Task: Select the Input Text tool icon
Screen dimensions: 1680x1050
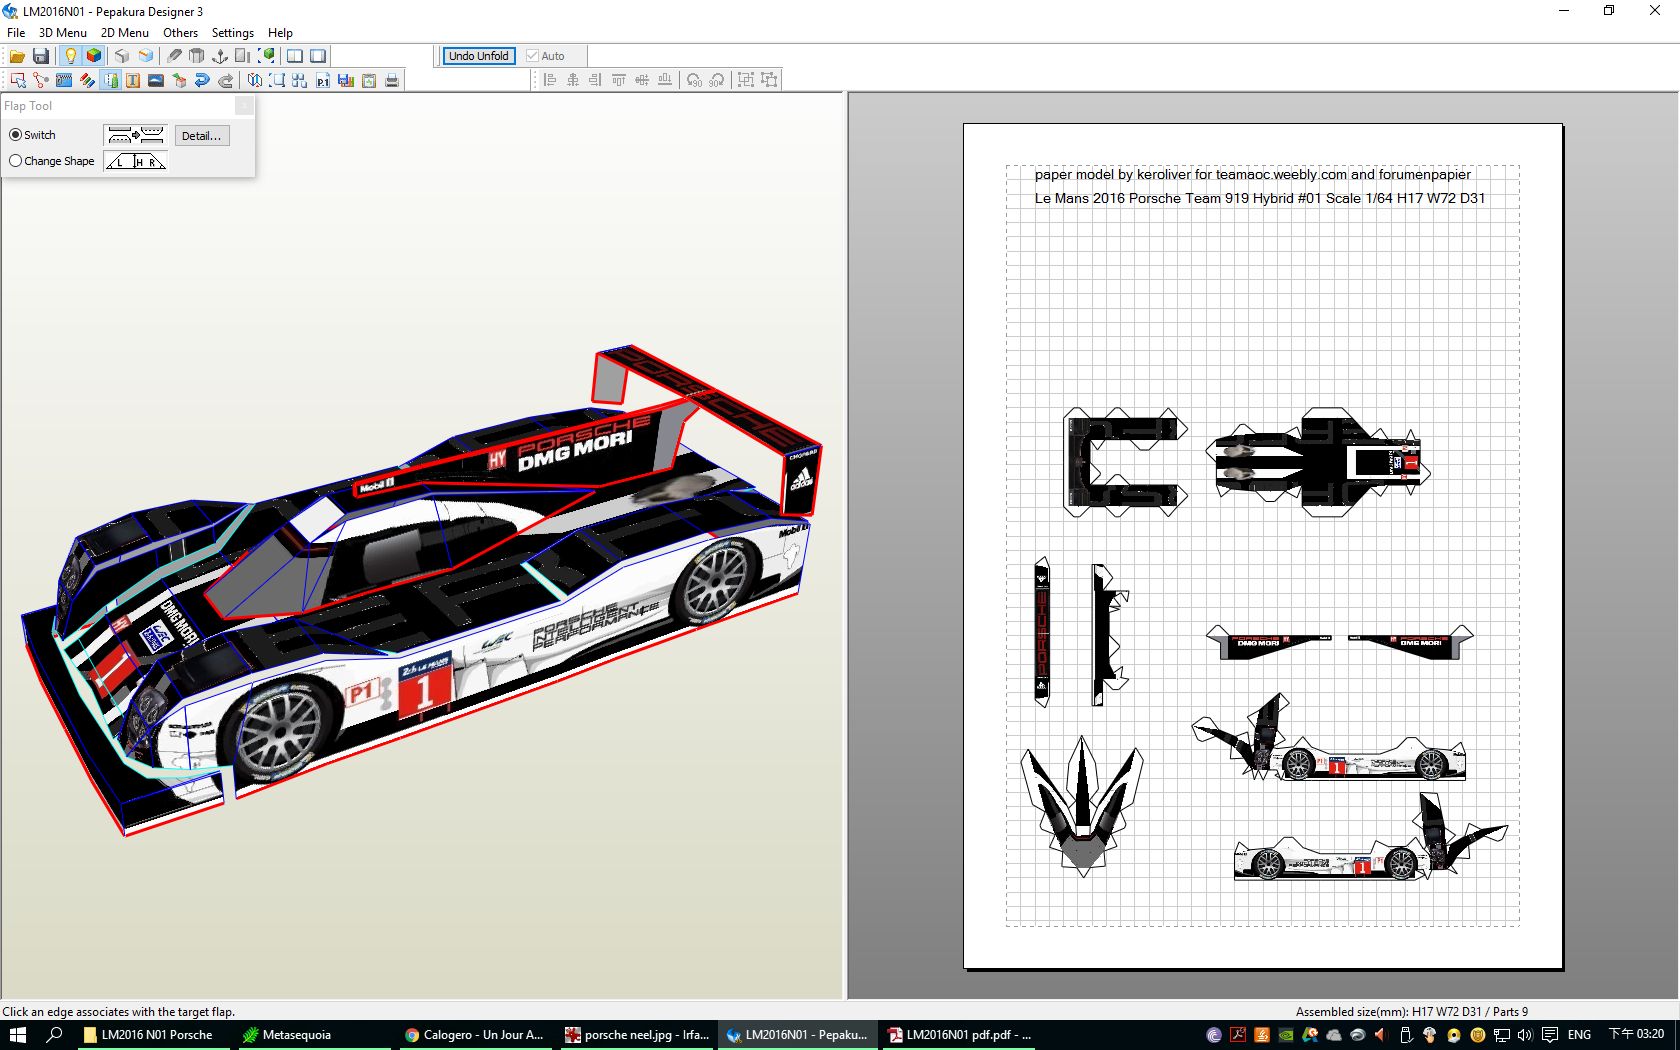Action: pyautogui.click(x=133, y=80)
